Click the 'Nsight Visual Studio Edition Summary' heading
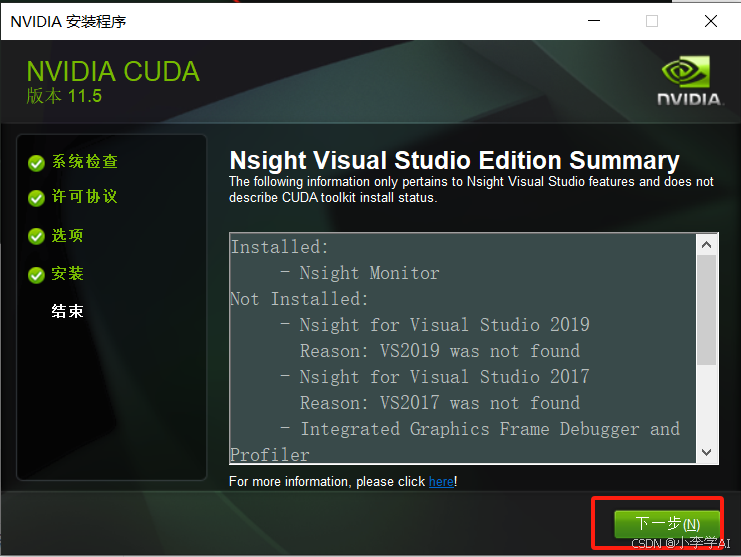This screenshot has height=557, width=741. pyautogui.click(x=454, y=161)
